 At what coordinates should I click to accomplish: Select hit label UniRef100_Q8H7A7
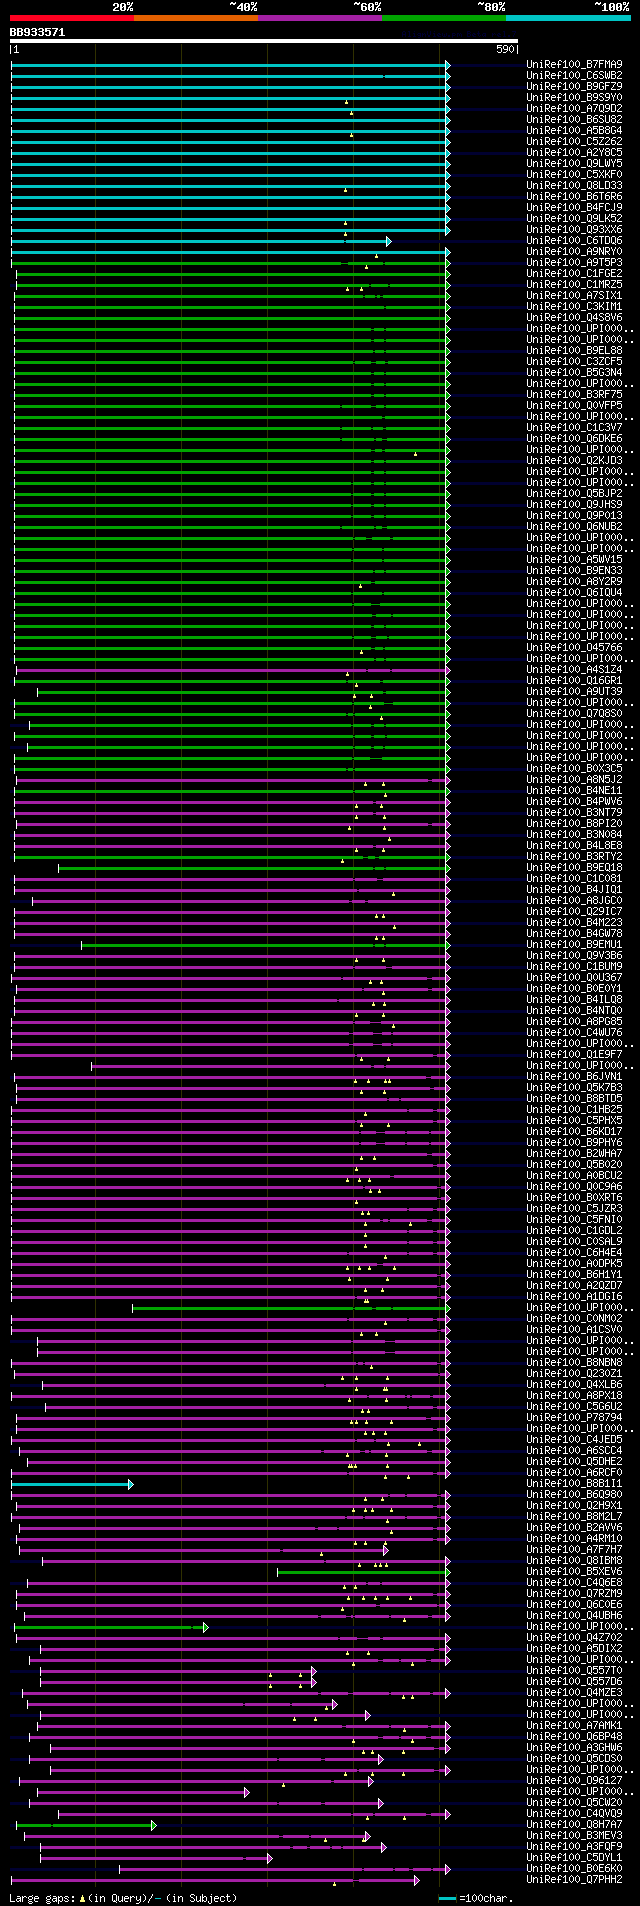574,1825
